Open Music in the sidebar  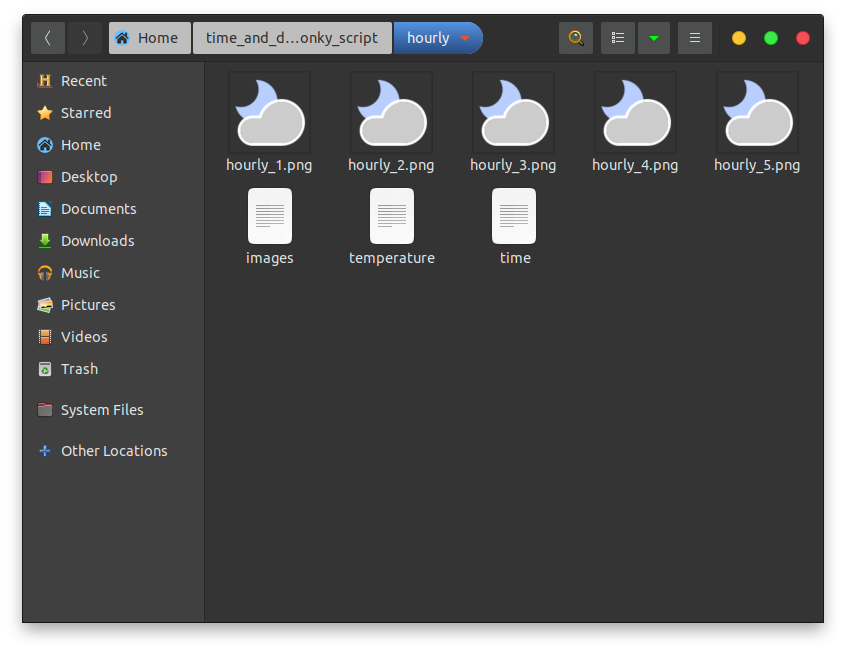(113, 273)
